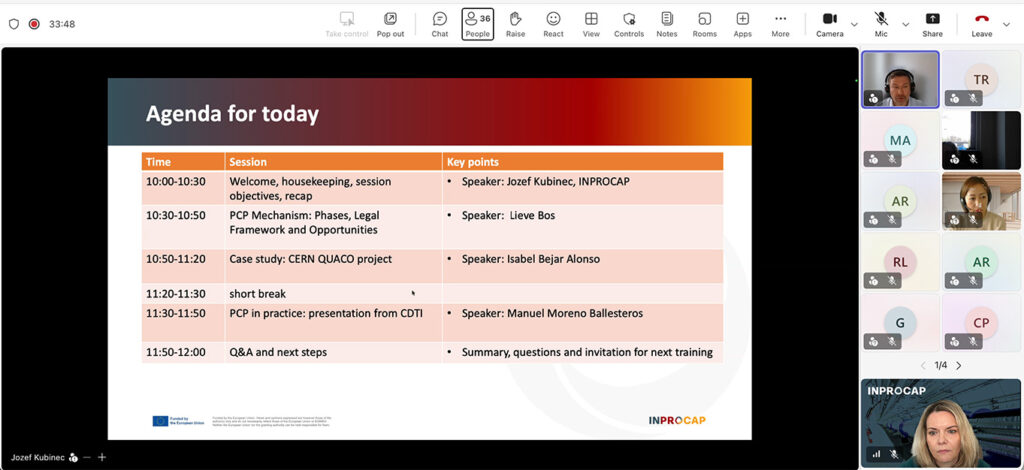Screen dimensions: 1024x470
Task: Zoom in shared content with plus
Action: (101, 457)
